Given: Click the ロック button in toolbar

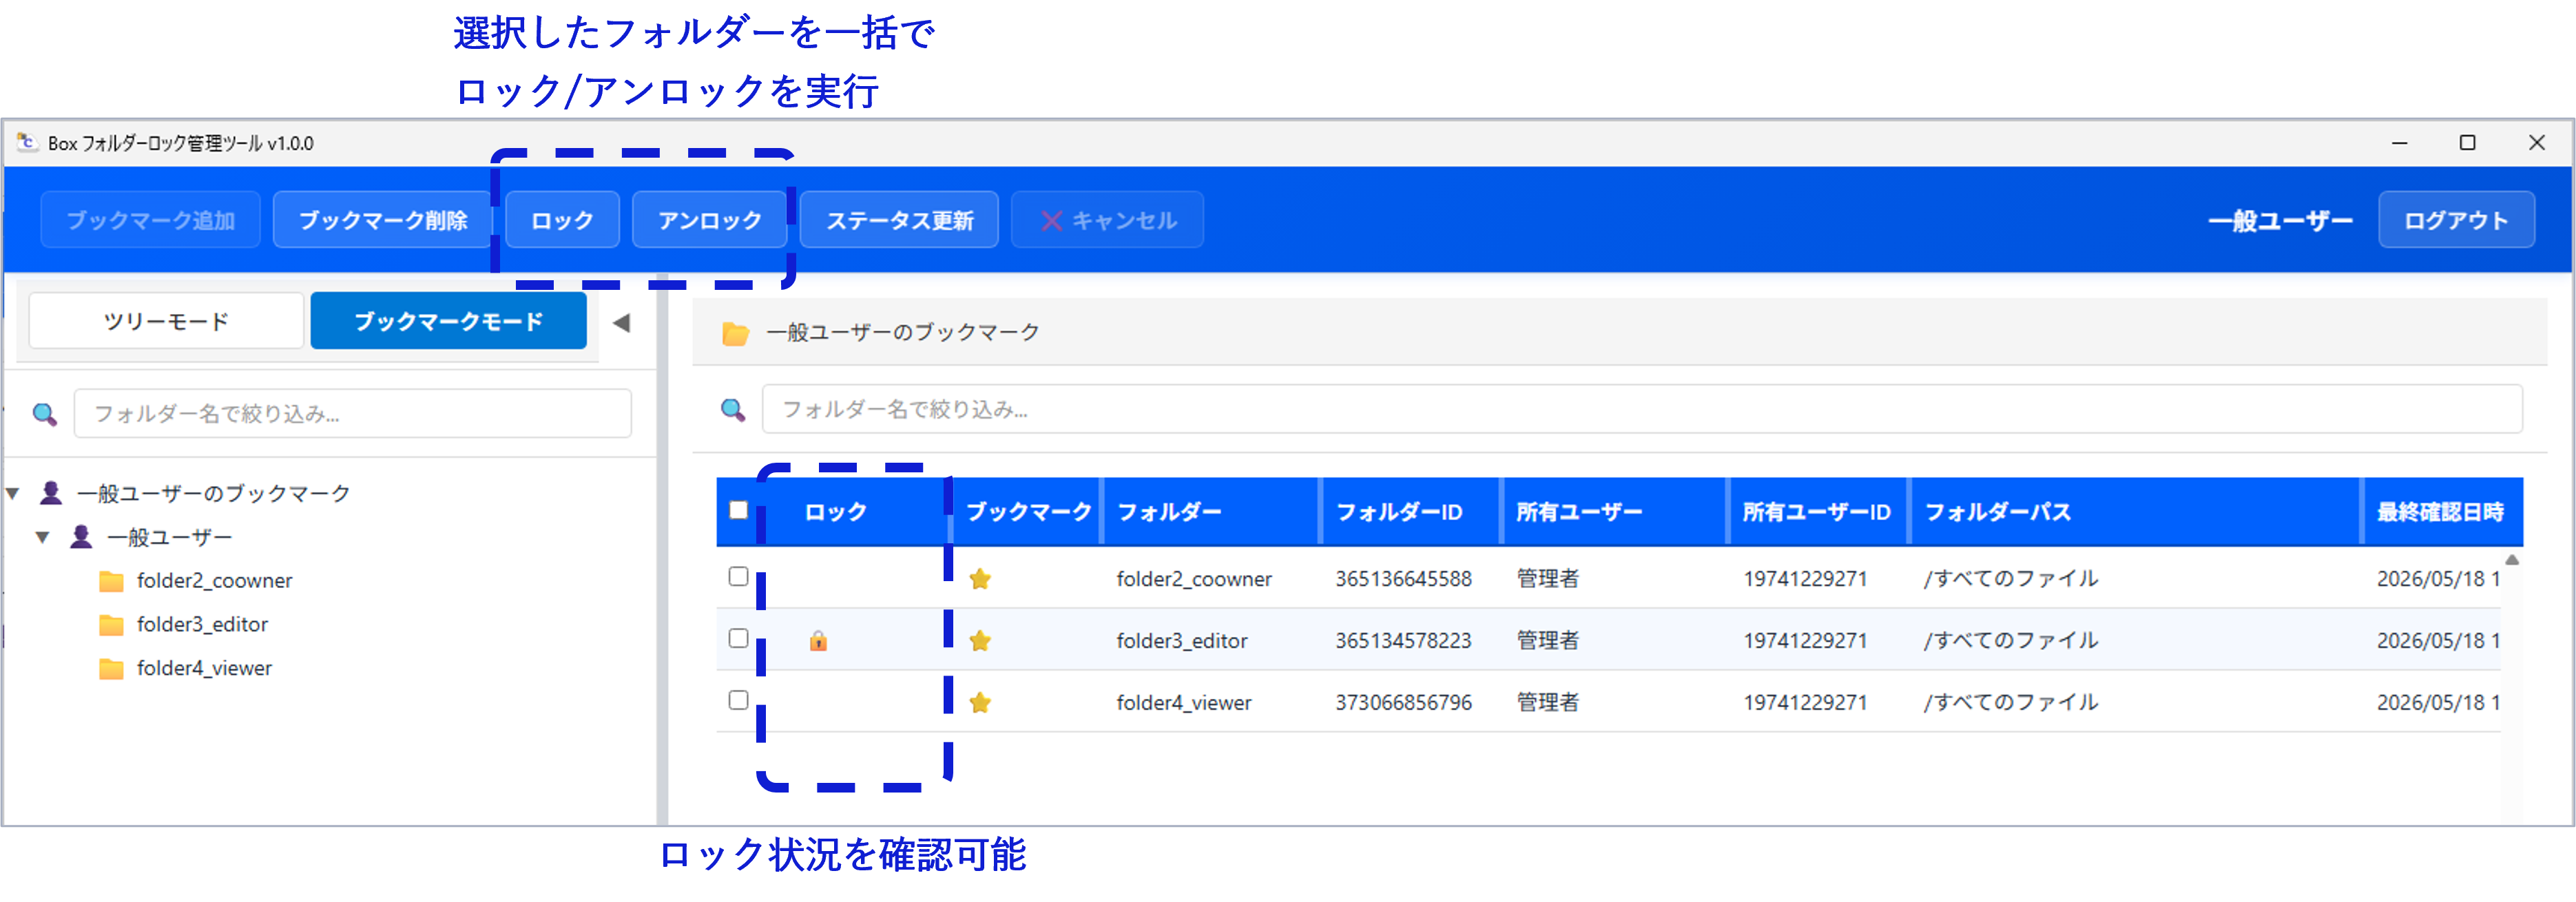Looking at the screenshot, I should click(562, 220).
